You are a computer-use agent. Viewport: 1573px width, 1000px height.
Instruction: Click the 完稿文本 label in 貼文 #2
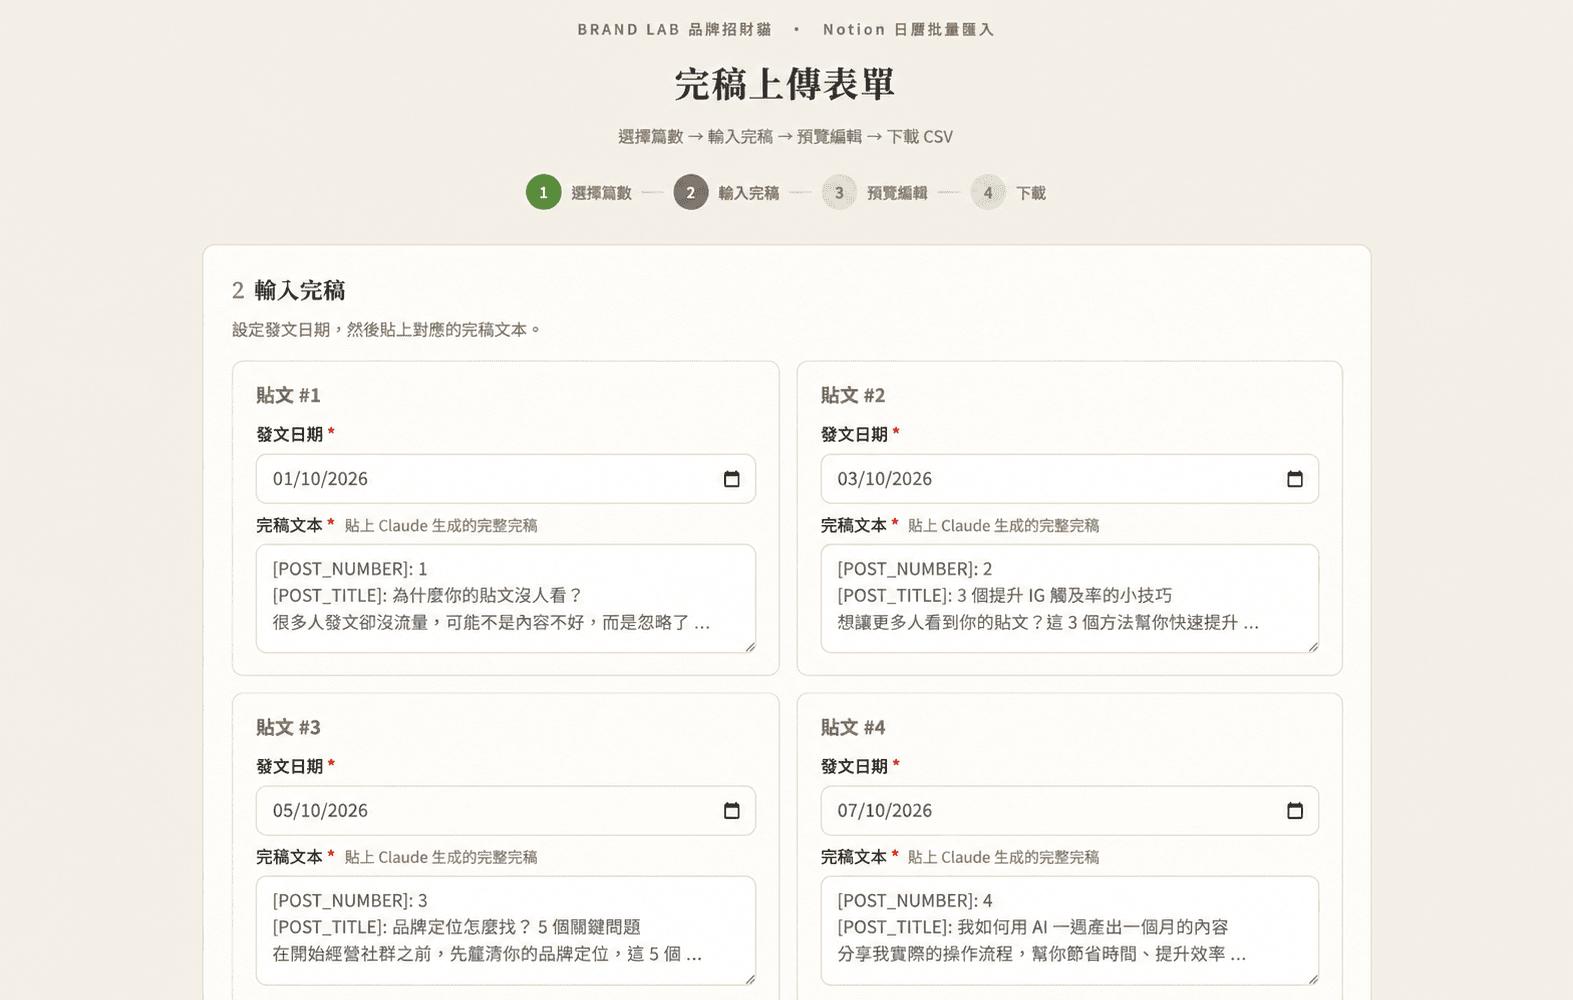click(854, 525)
